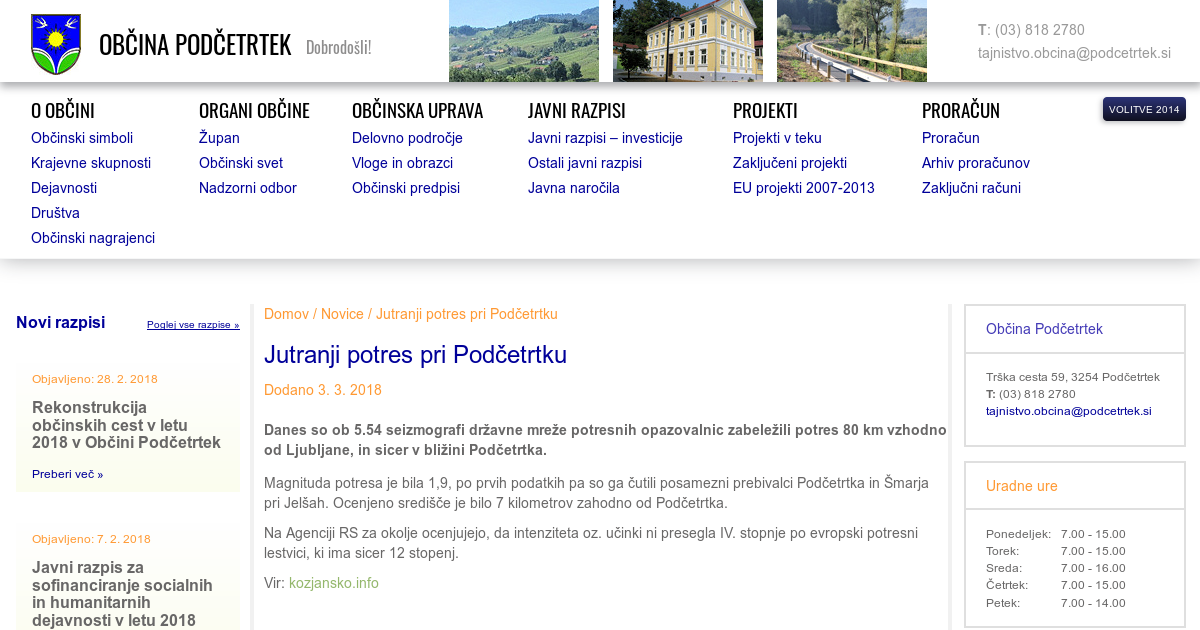The image size is (1200, 630).
Task: Go to Župan page
Action: pos(219,138)
